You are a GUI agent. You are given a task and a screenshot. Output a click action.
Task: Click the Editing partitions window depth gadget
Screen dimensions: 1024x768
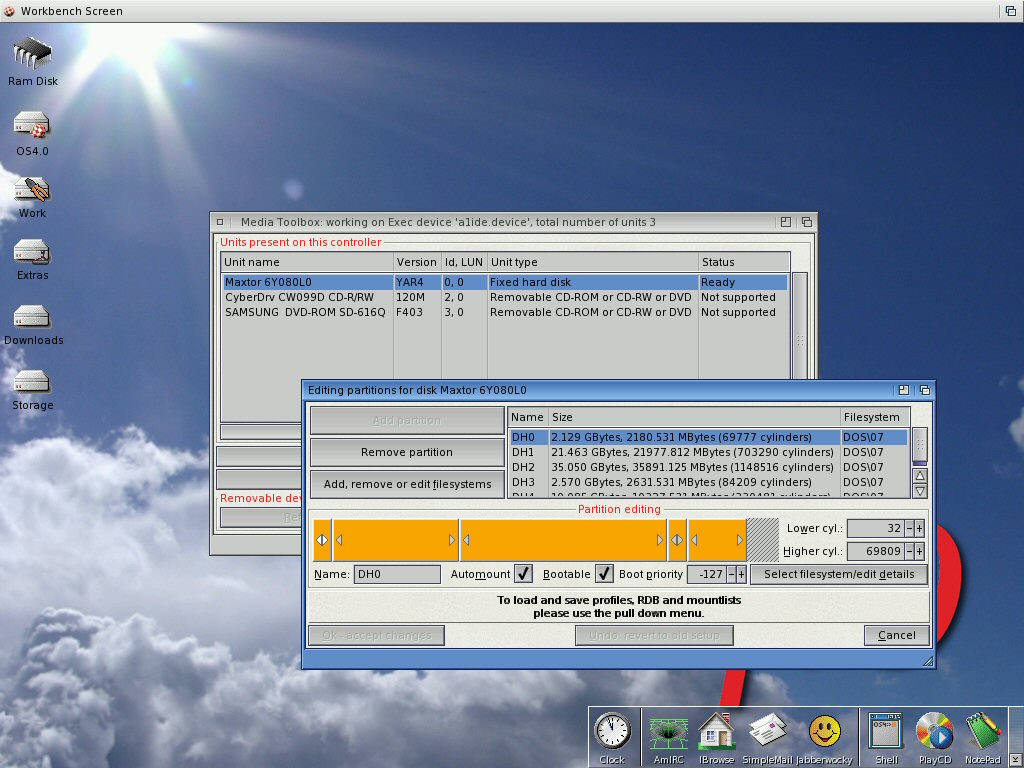point(925,390)
